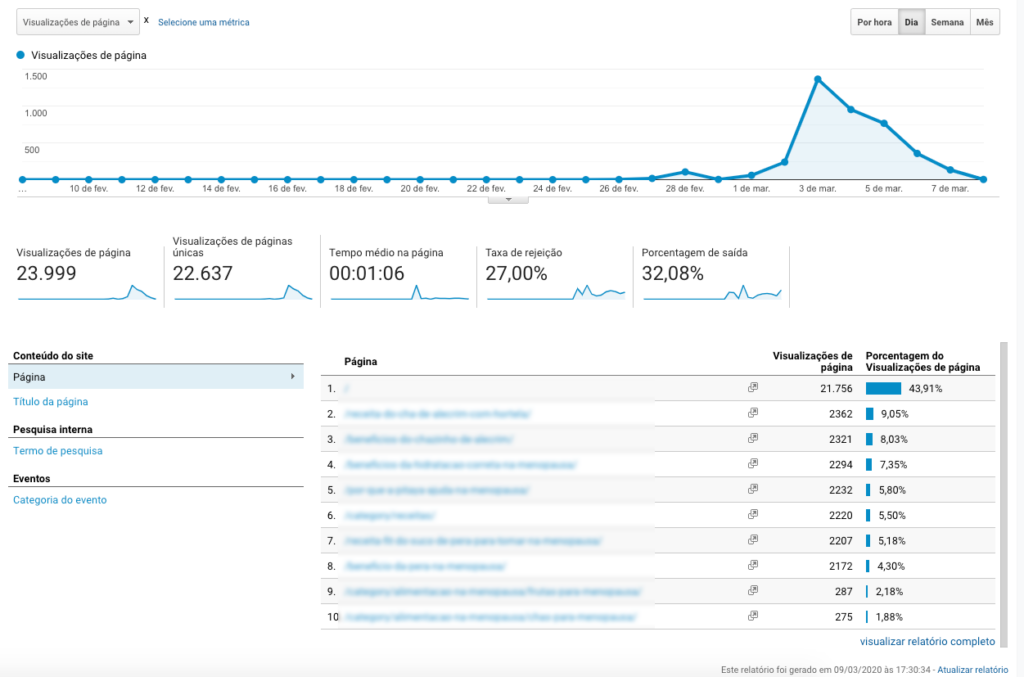Remove the Visualizações de página metric (x)
The width and height of the screenshot is (1024, 677).
[146, 20]
